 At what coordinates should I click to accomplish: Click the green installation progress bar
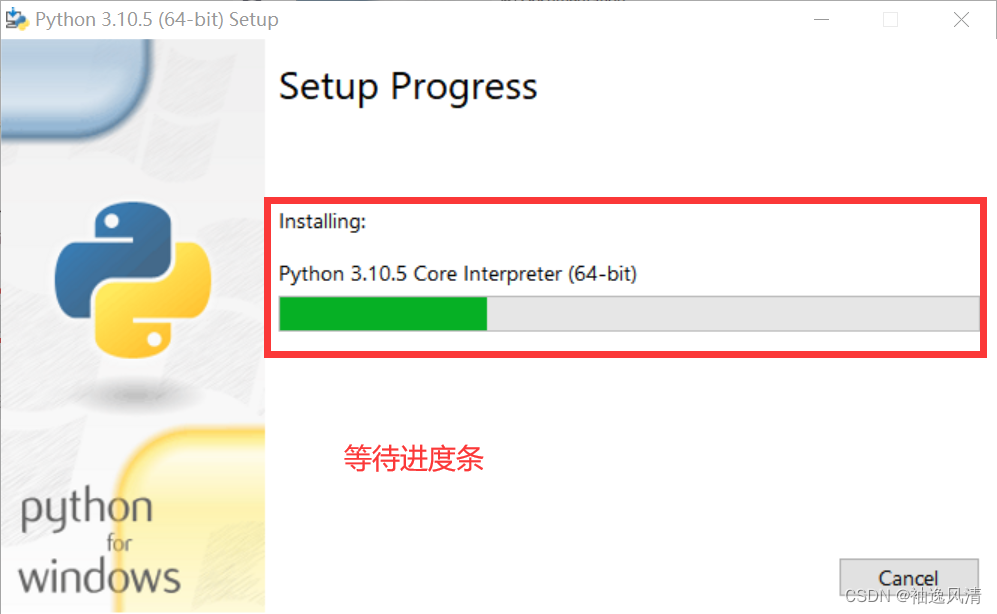tap(383, 314)
